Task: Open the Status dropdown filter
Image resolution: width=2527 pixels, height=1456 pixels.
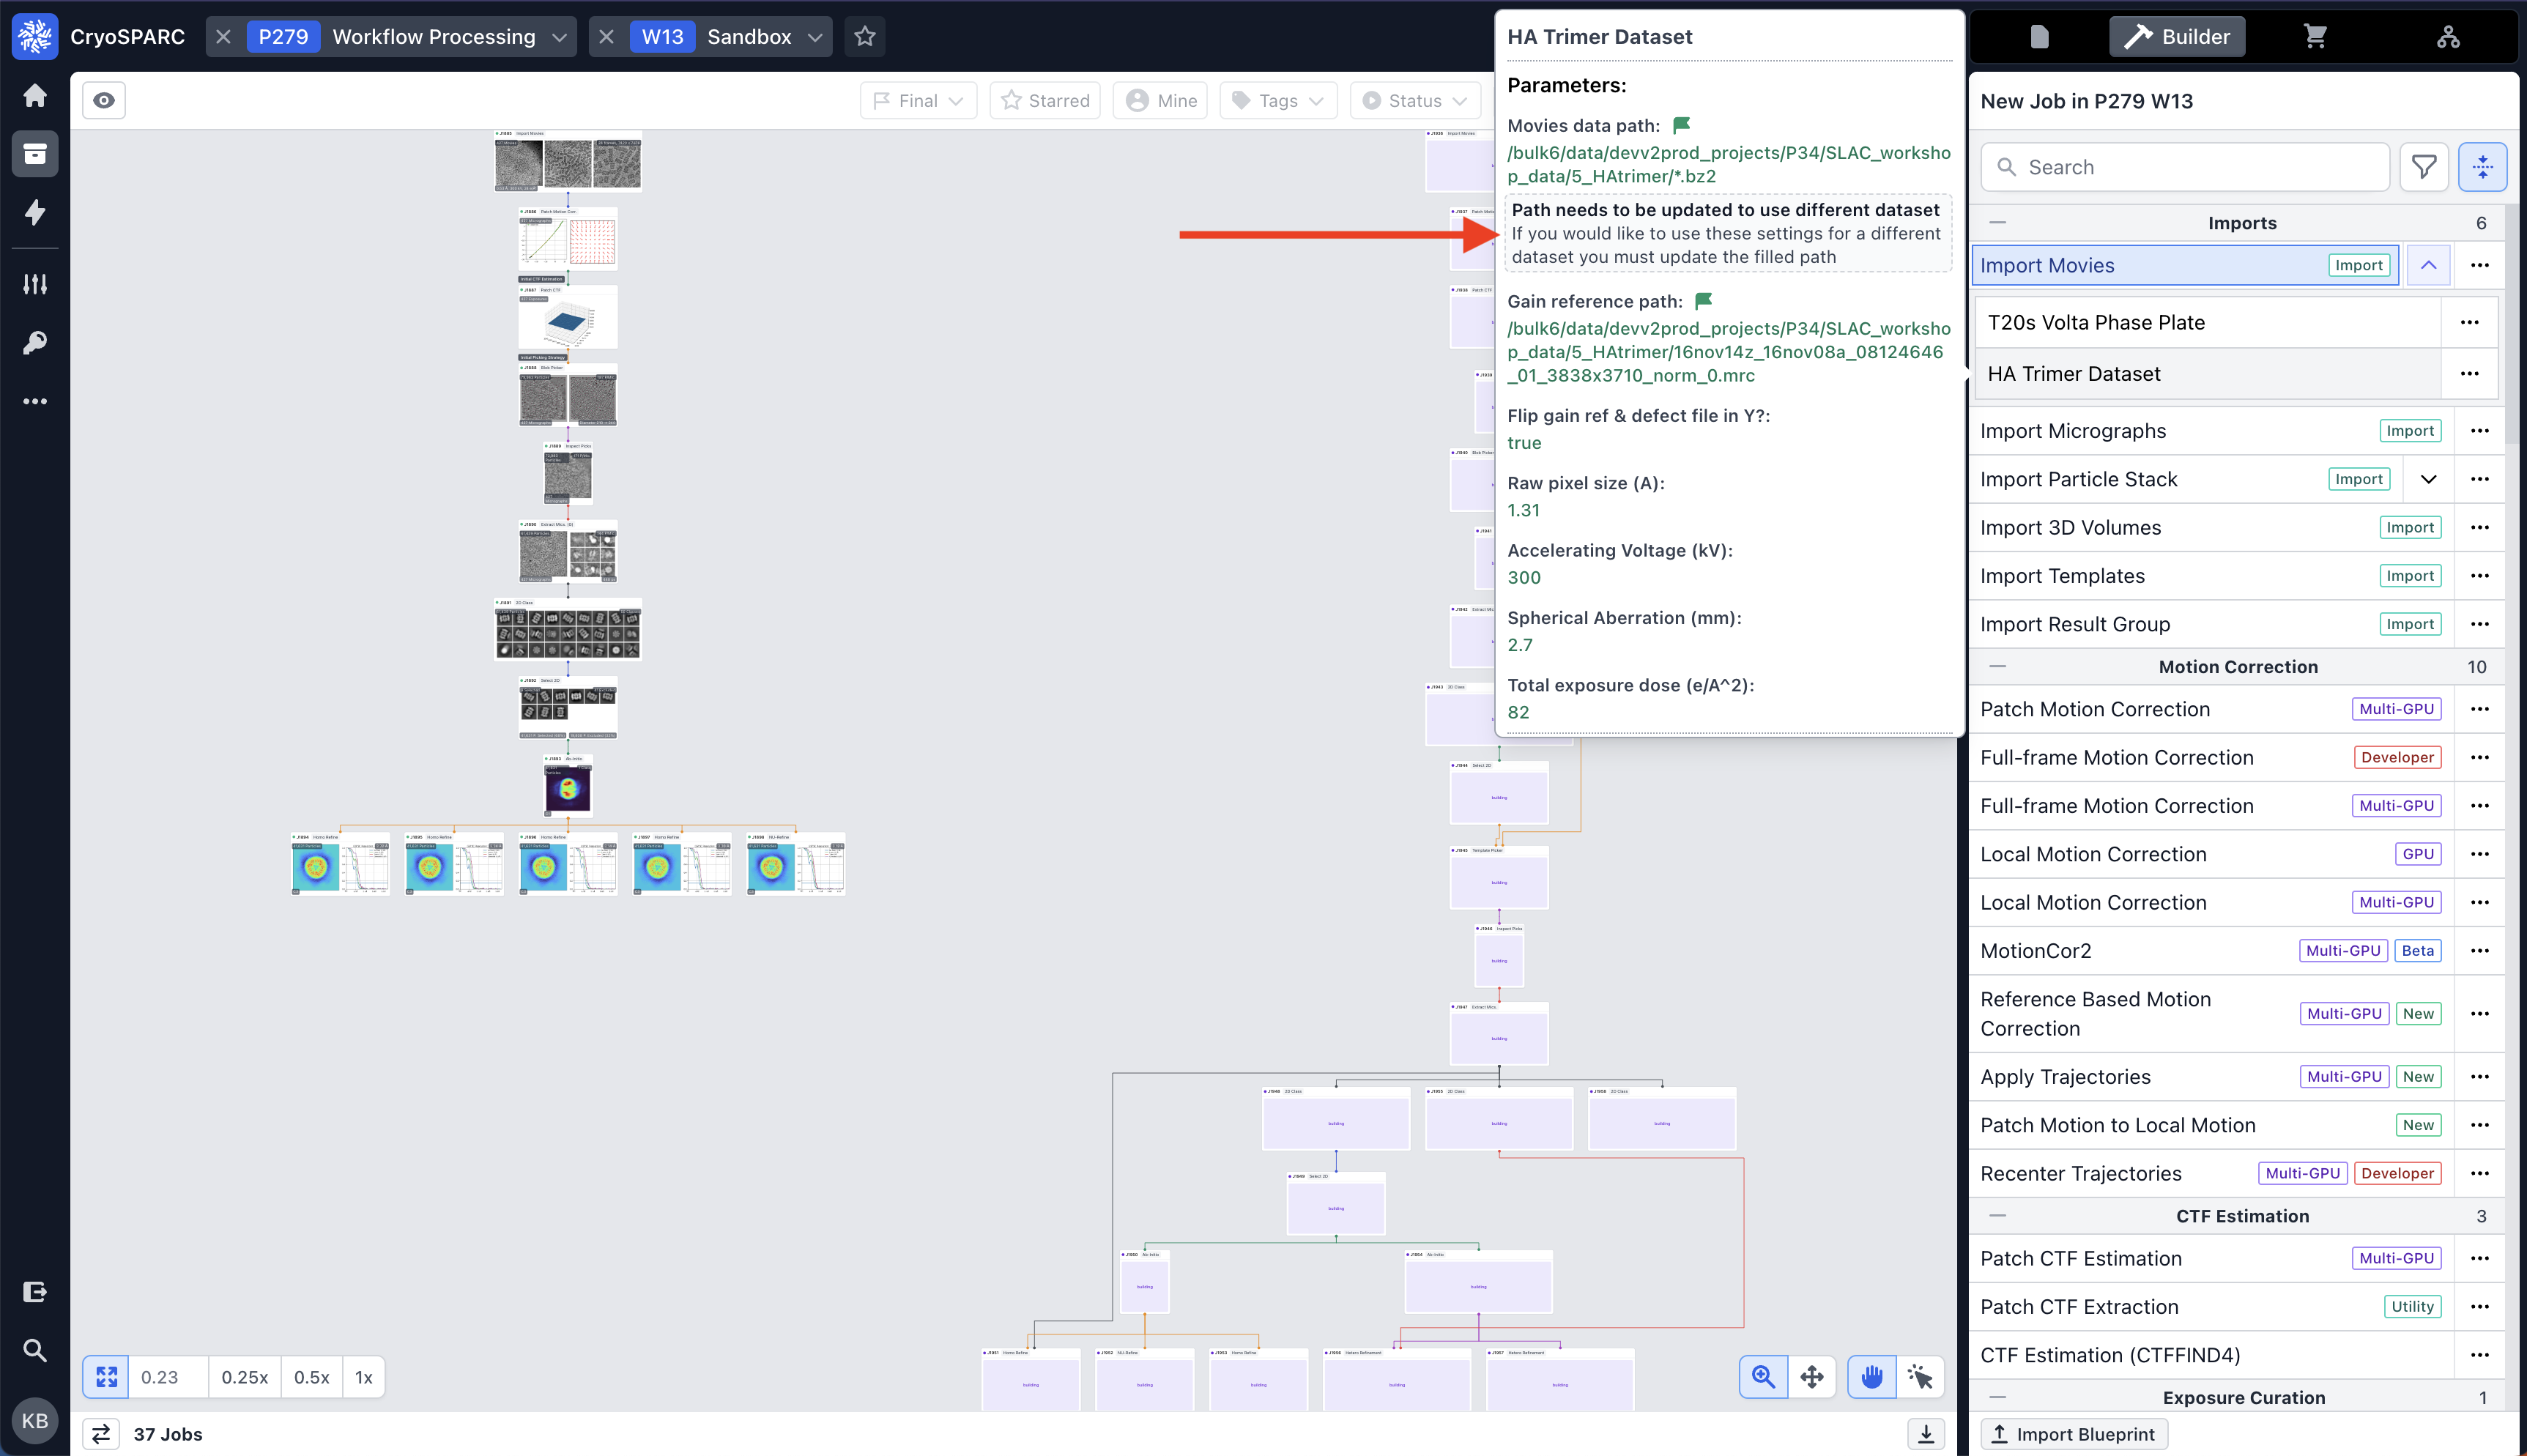Action: pyautogui.click(x=1416, y=100)
